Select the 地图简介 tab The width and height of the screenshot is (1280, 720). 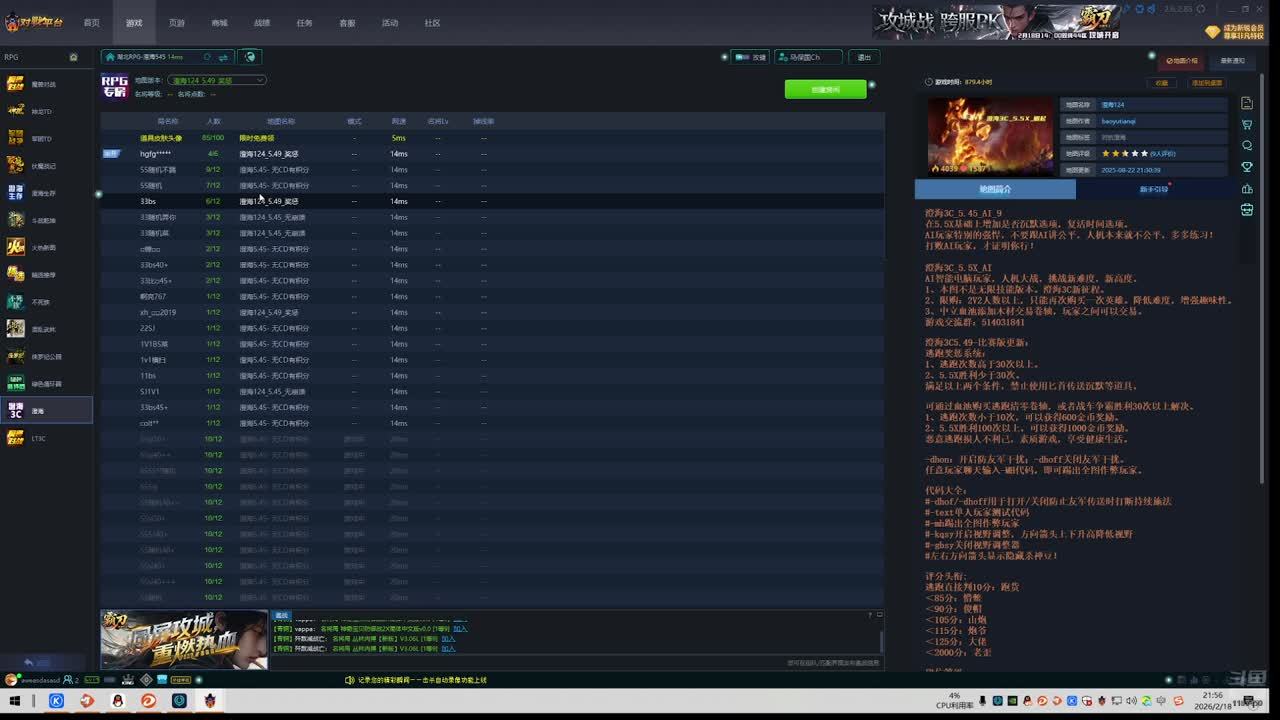pos(995,189)
